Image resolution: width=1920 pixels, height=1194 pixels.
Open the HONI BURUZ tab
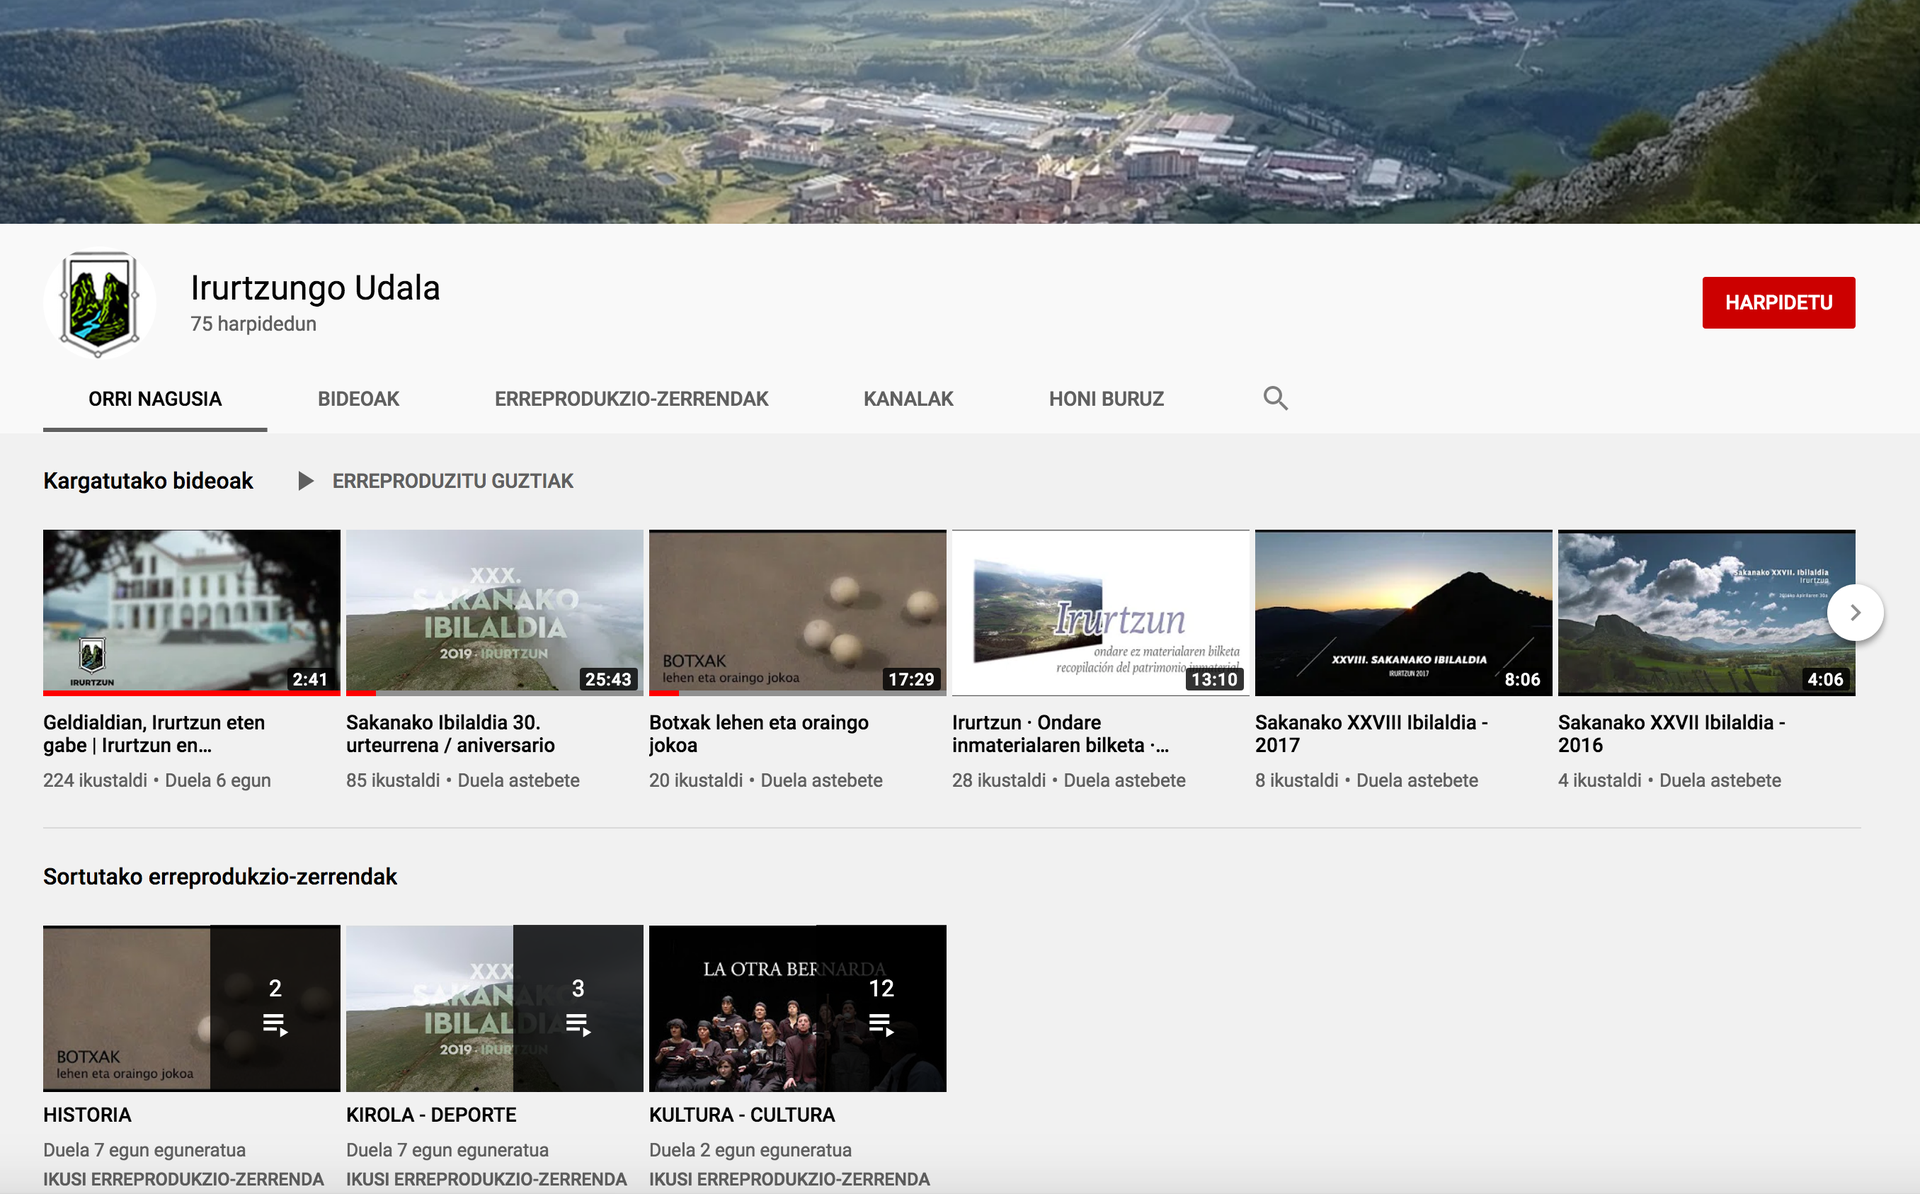pyautogui.click(x=1106, y=399)
